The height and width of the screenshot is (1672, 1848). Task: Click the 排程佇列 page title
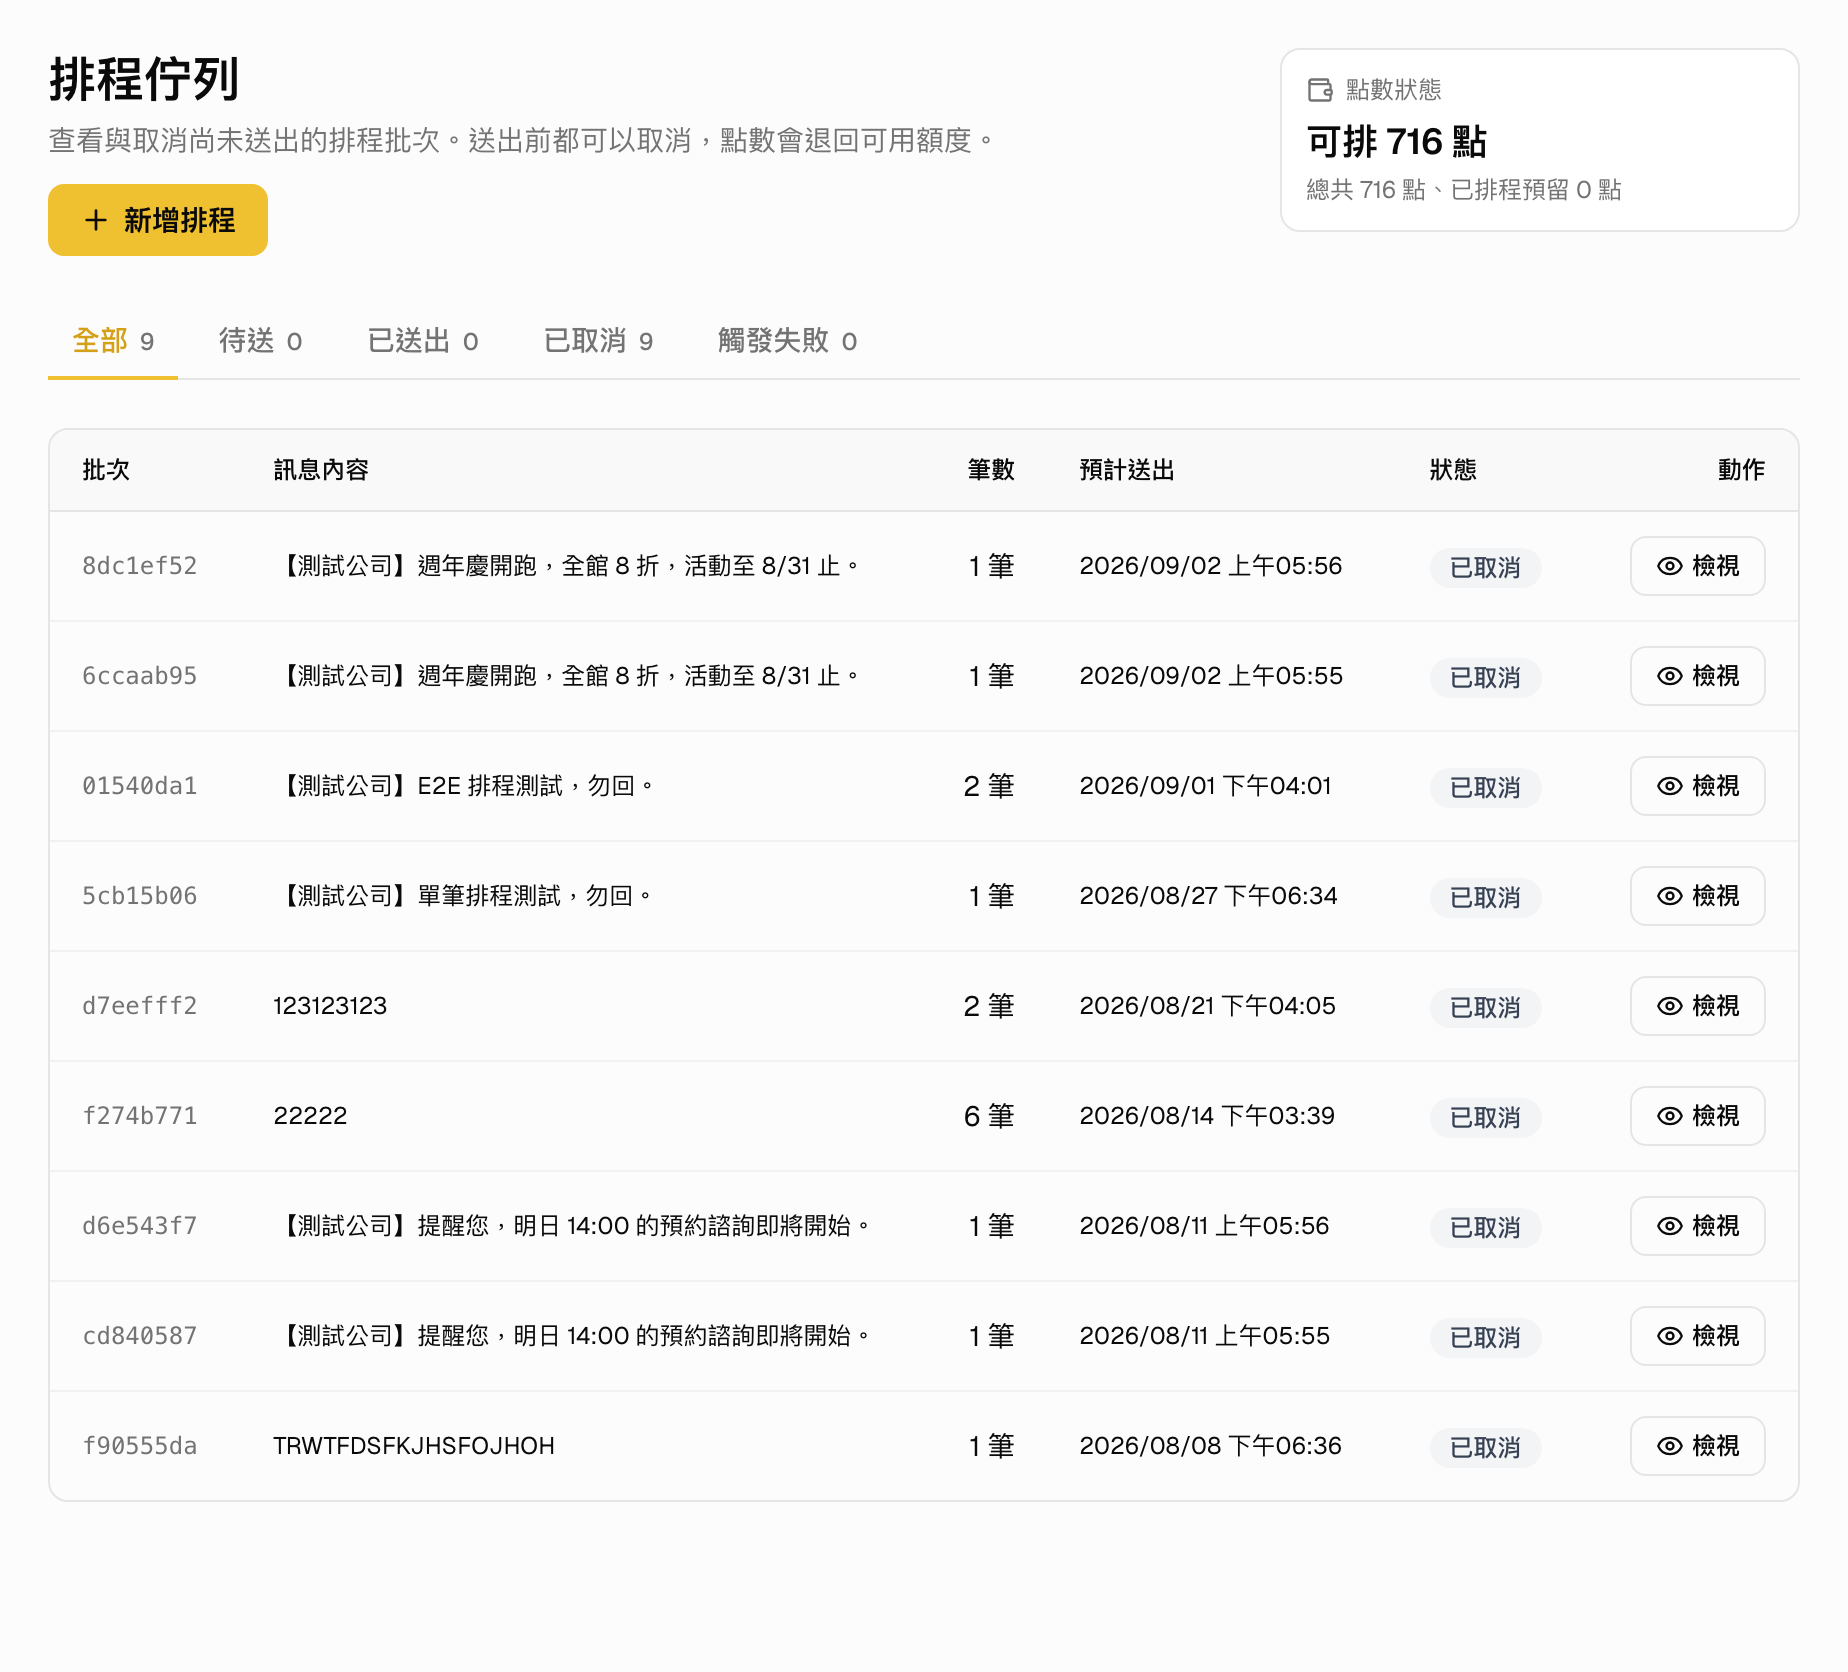(144, 80)
